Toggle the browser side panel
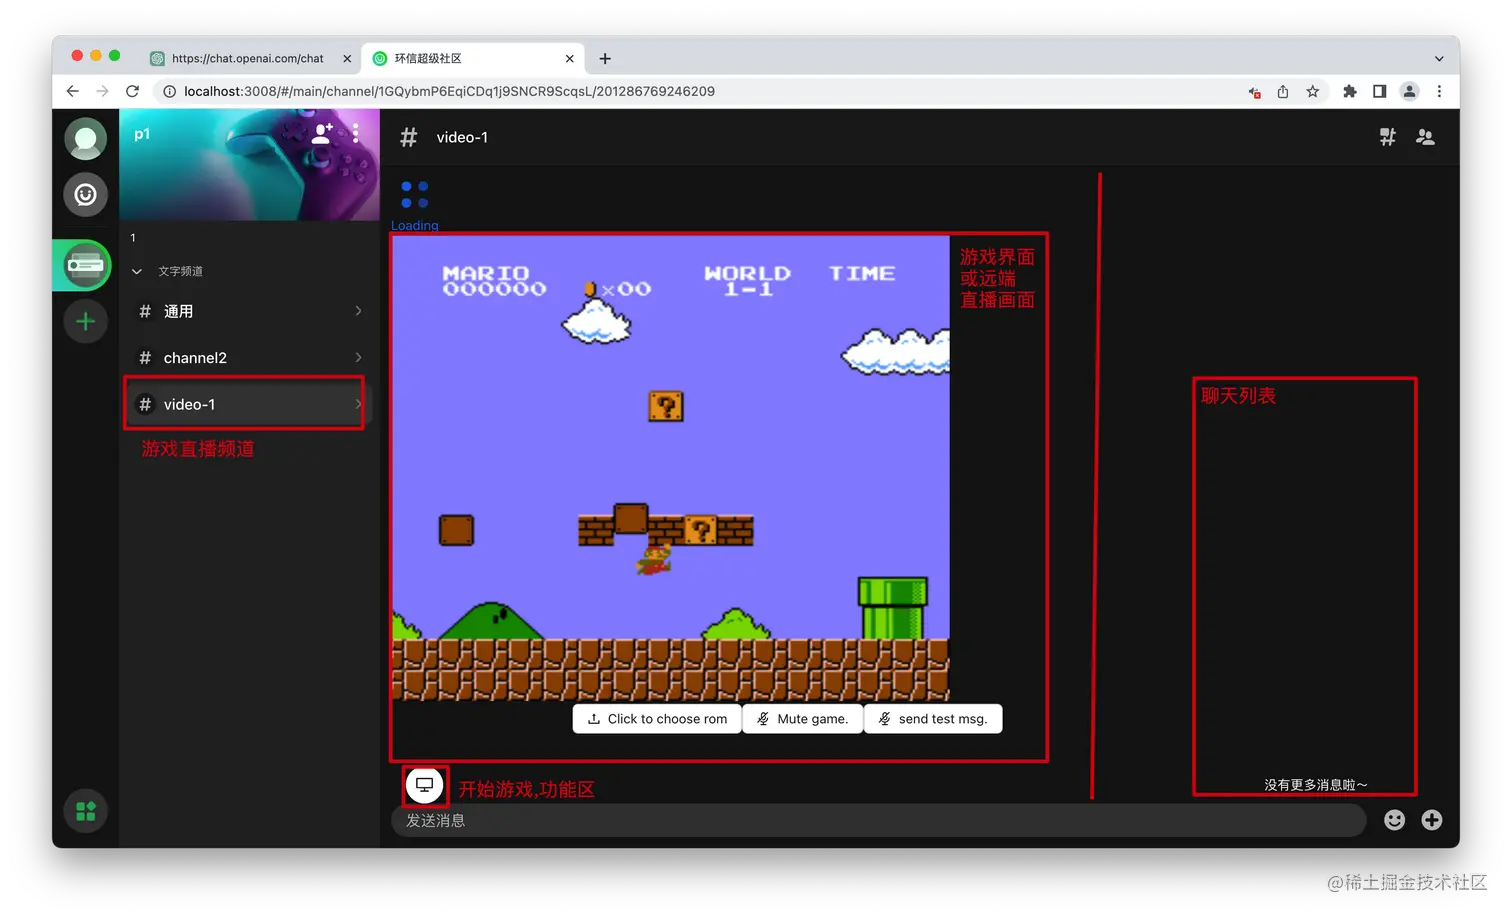 tap(1379, 91)
